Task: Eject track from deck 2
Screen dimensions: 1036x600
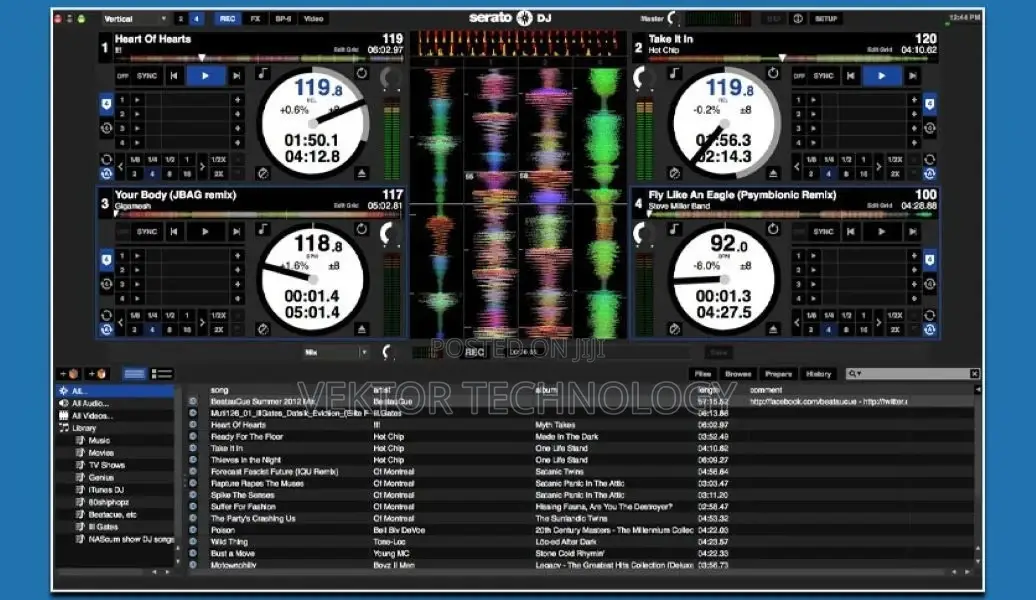Action: tap(773, 174)
